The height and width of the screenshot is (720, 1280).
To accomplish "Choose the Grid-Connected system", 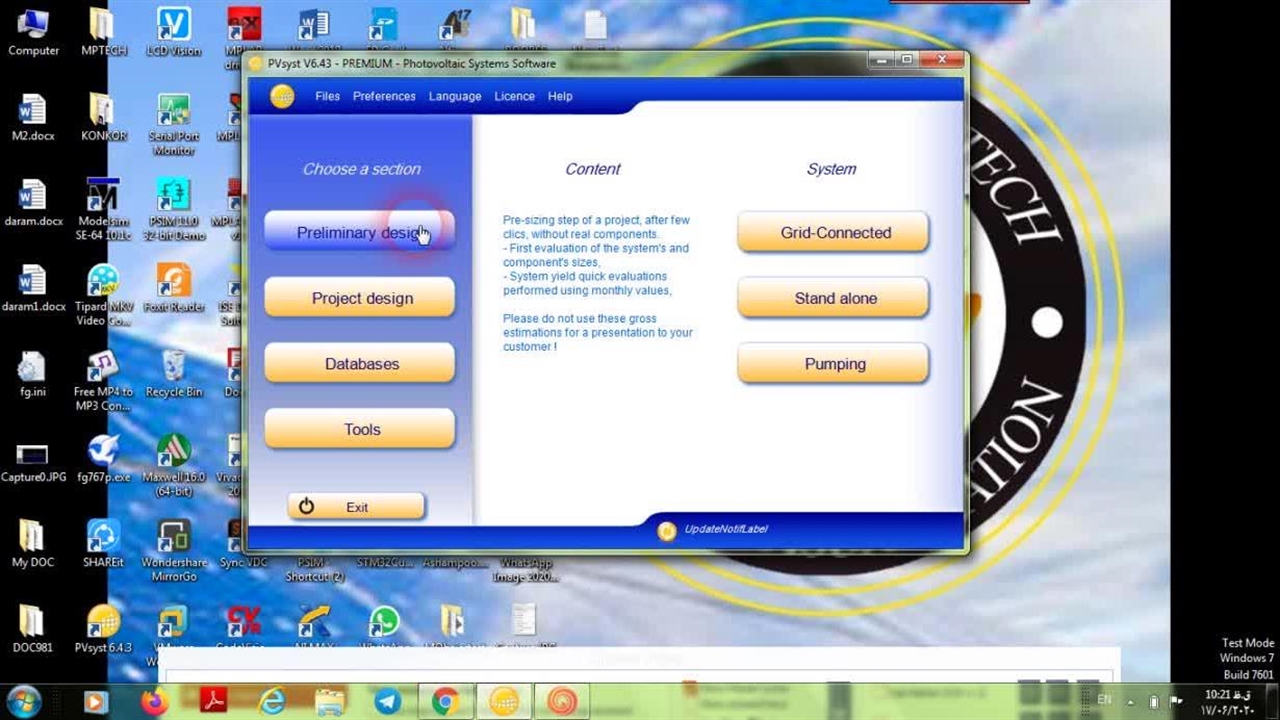I will pyautogui.click(x=833, y=233).
